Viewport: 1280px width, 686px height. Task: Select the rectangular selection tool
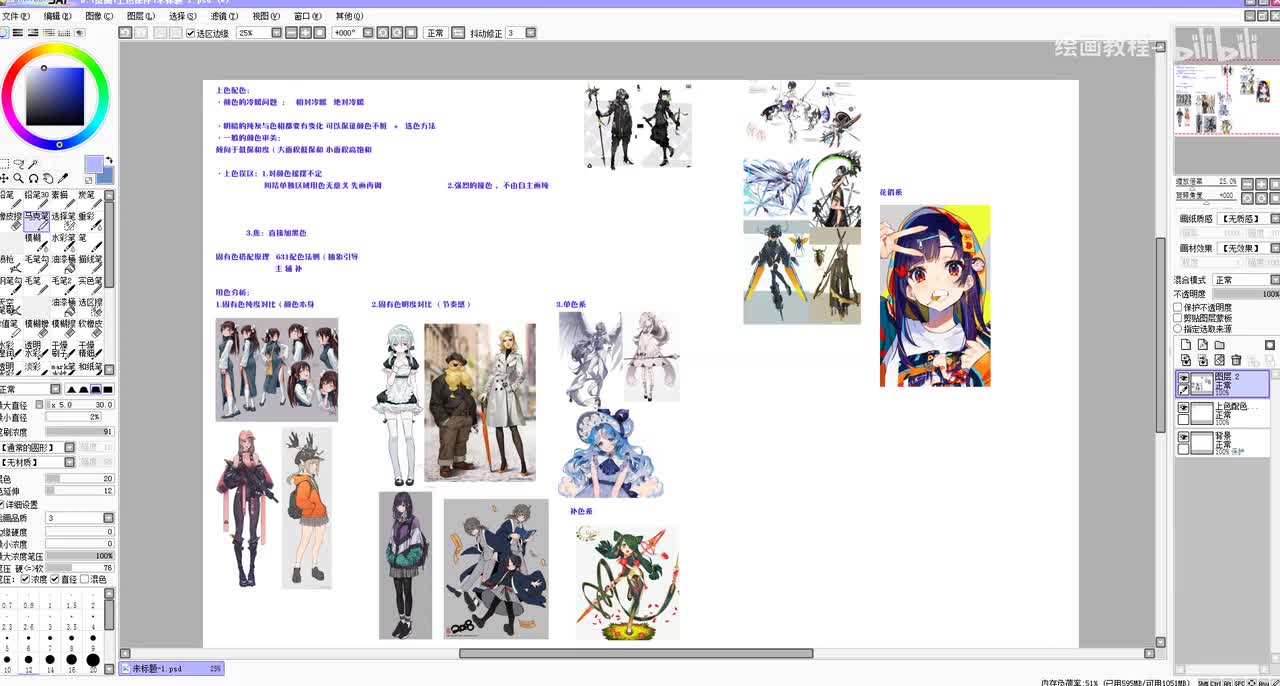tap(4, 164)
